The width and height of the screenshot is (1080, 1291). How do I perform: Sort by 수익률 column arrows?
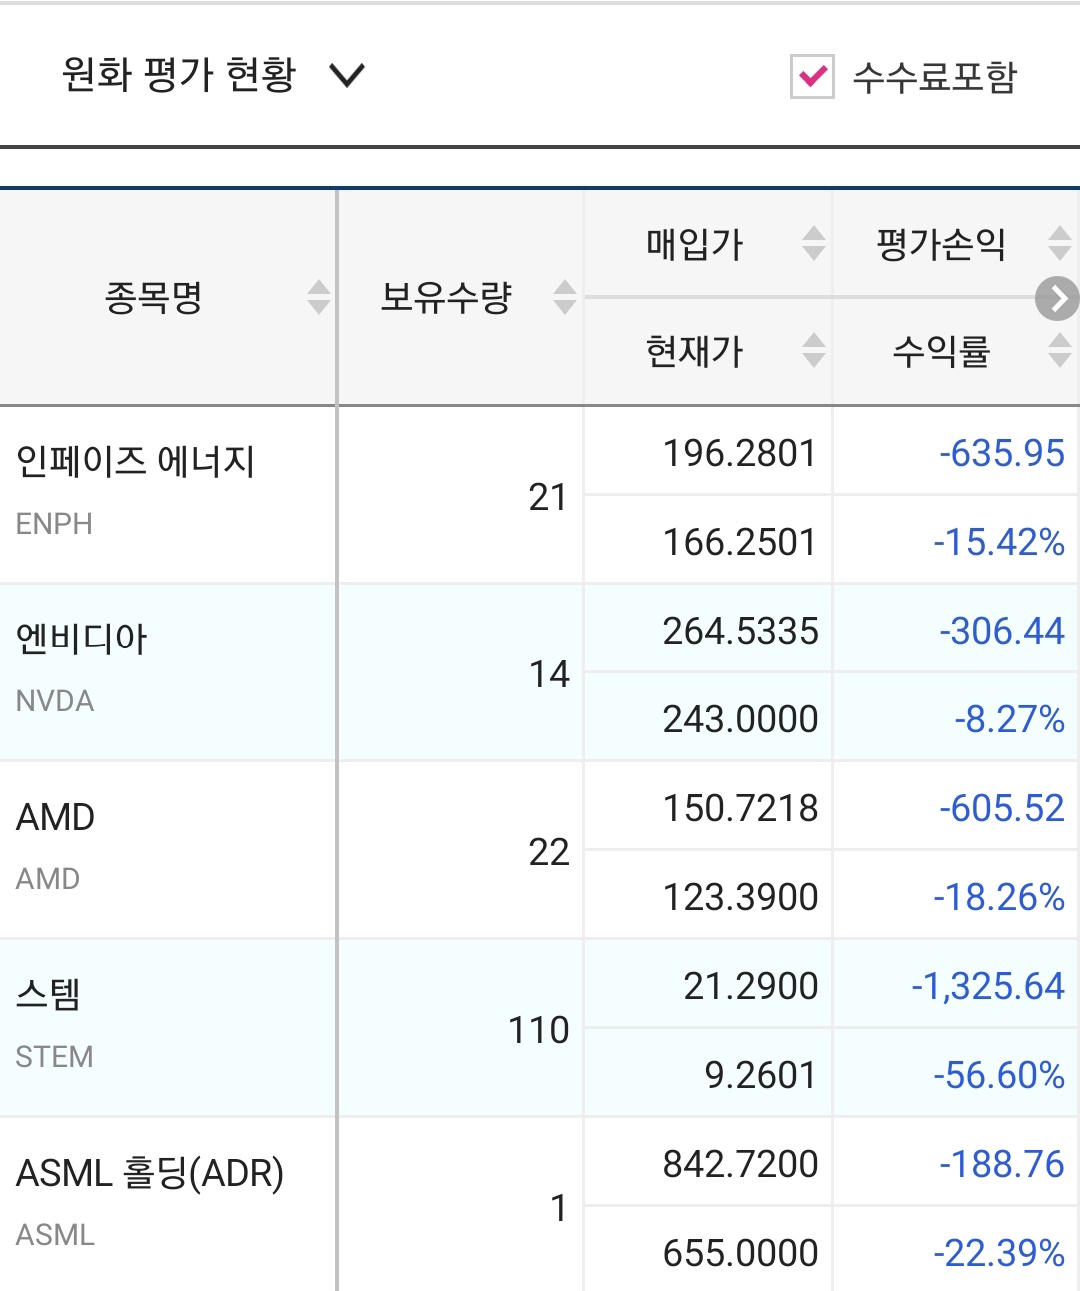click(1060, 350)
